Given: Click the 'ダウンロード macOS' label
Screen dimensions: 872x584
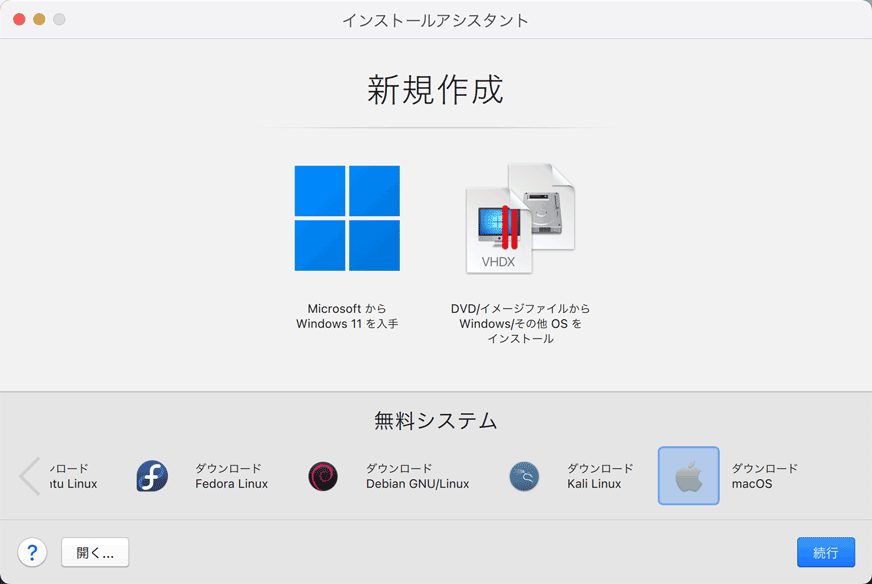Looking at the screenshot, I should pos(765,476).
